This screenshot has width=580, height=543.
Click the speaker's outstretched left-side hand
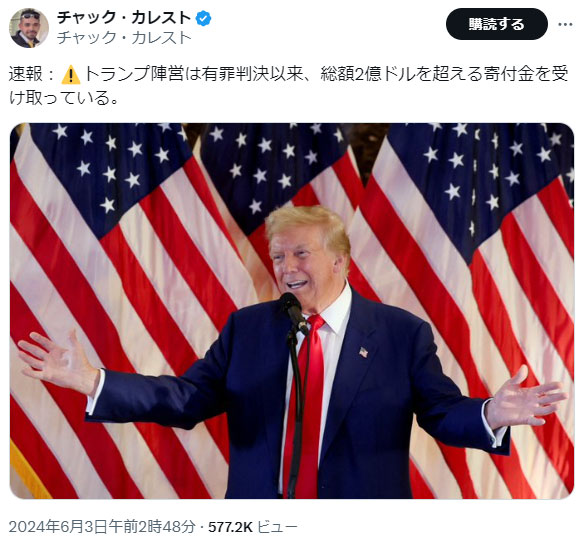[x=58, y=363]
